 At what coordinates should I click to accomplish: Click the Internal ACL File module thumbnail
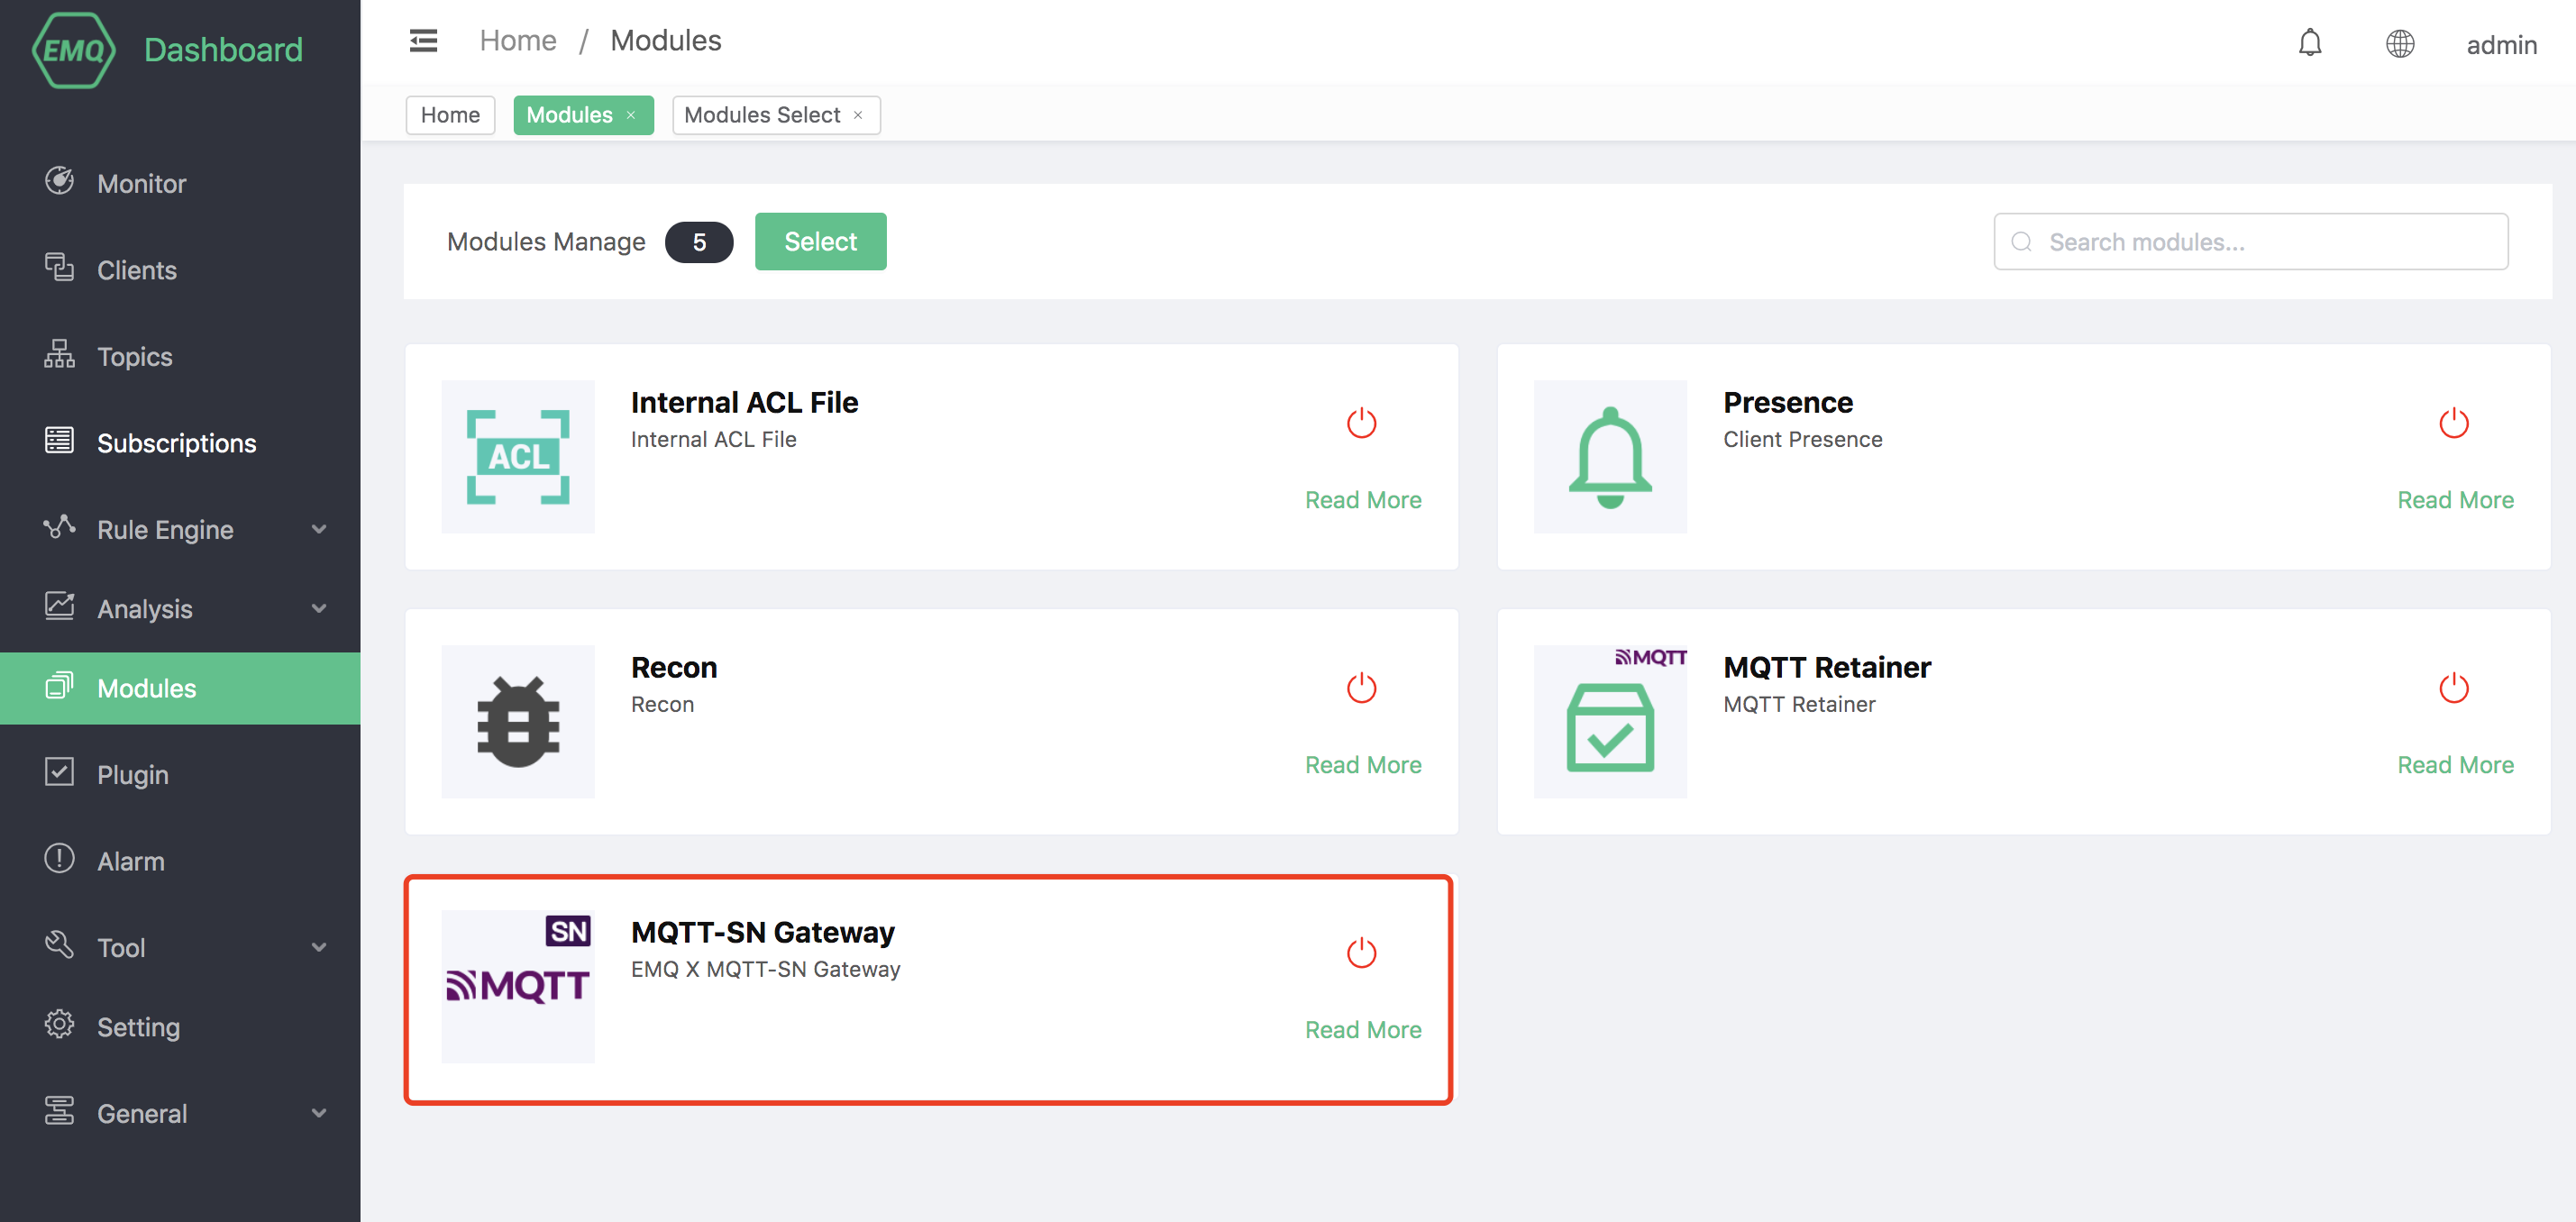click(x=518, y=456)
